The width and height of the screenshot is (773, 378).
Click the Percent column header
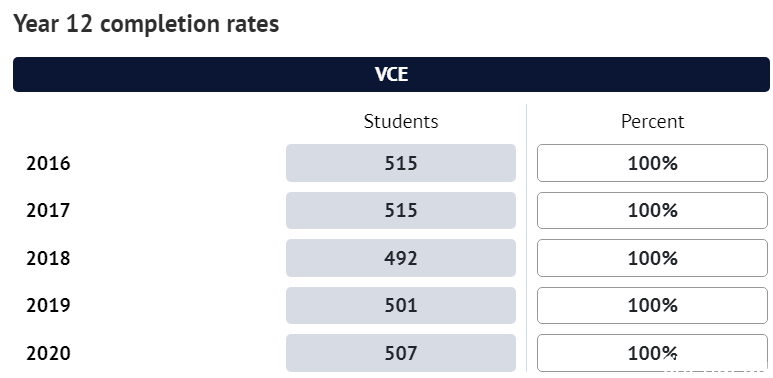pyautogui.click(x=652, y=121)
